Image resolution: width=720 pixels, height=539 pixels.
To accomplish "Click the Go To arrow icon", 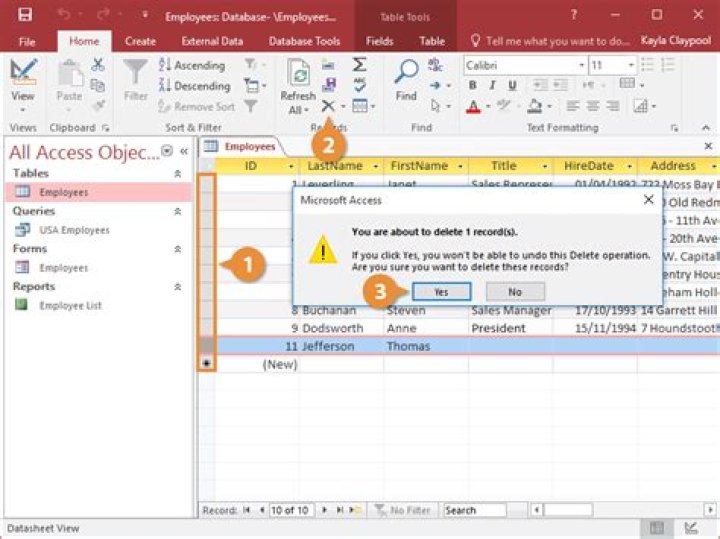I will point(435,85).
